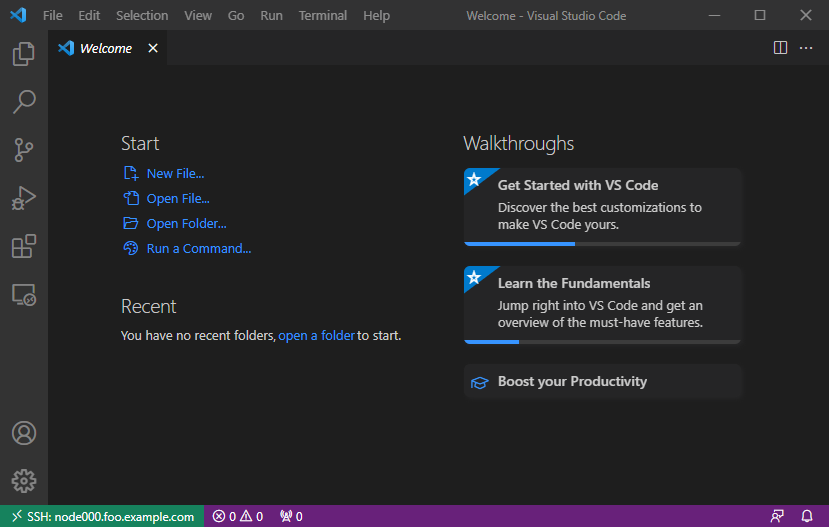Split the editor to the right

(781, 48)
